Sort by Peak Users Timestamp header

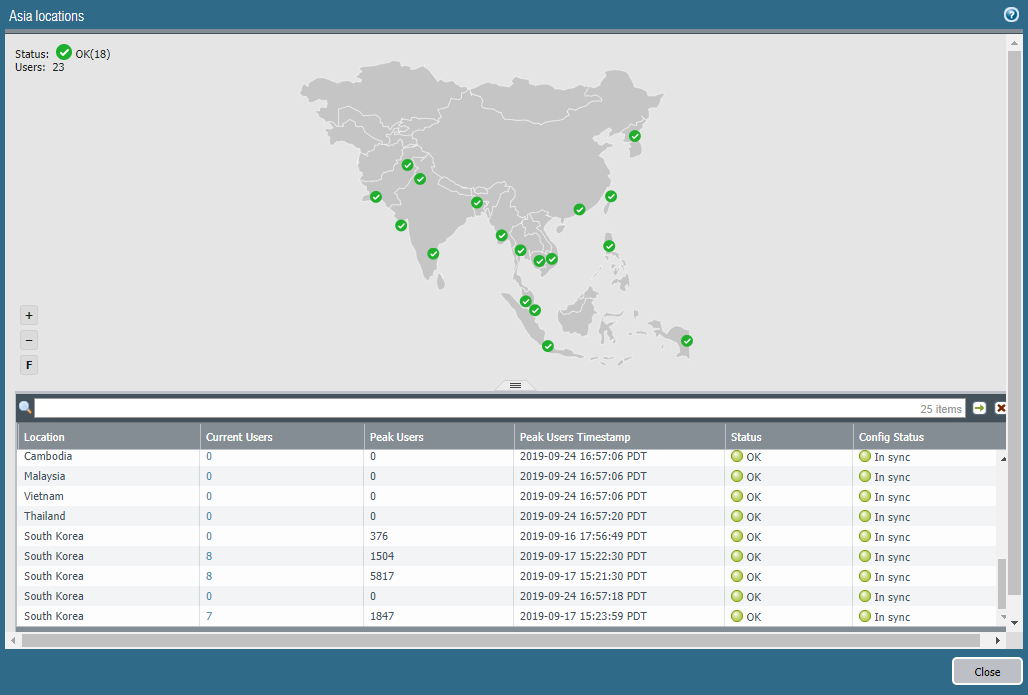[x=575, y=437]
